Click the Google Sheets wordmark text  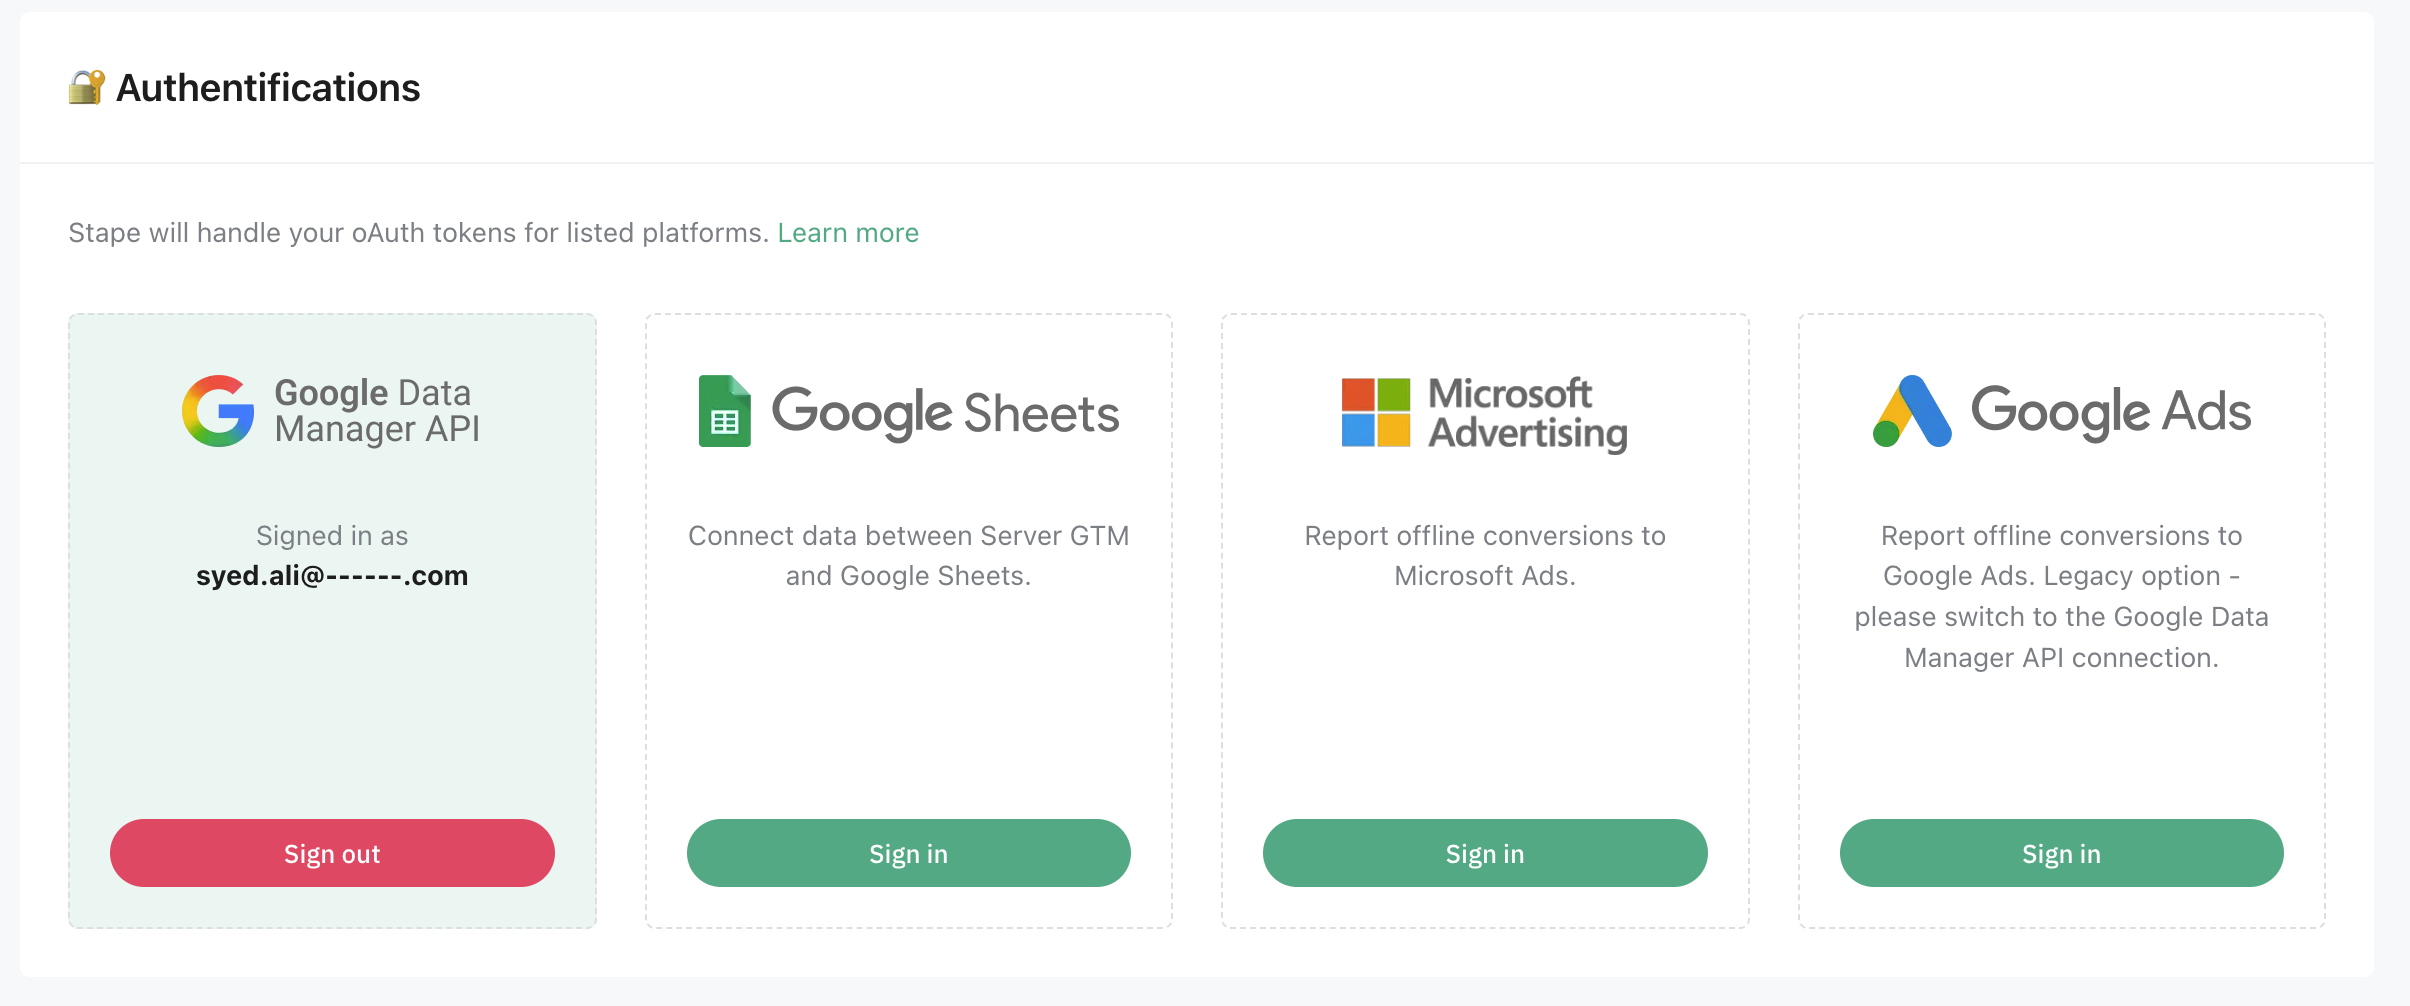pyautogui.click(x=945, y=413)
